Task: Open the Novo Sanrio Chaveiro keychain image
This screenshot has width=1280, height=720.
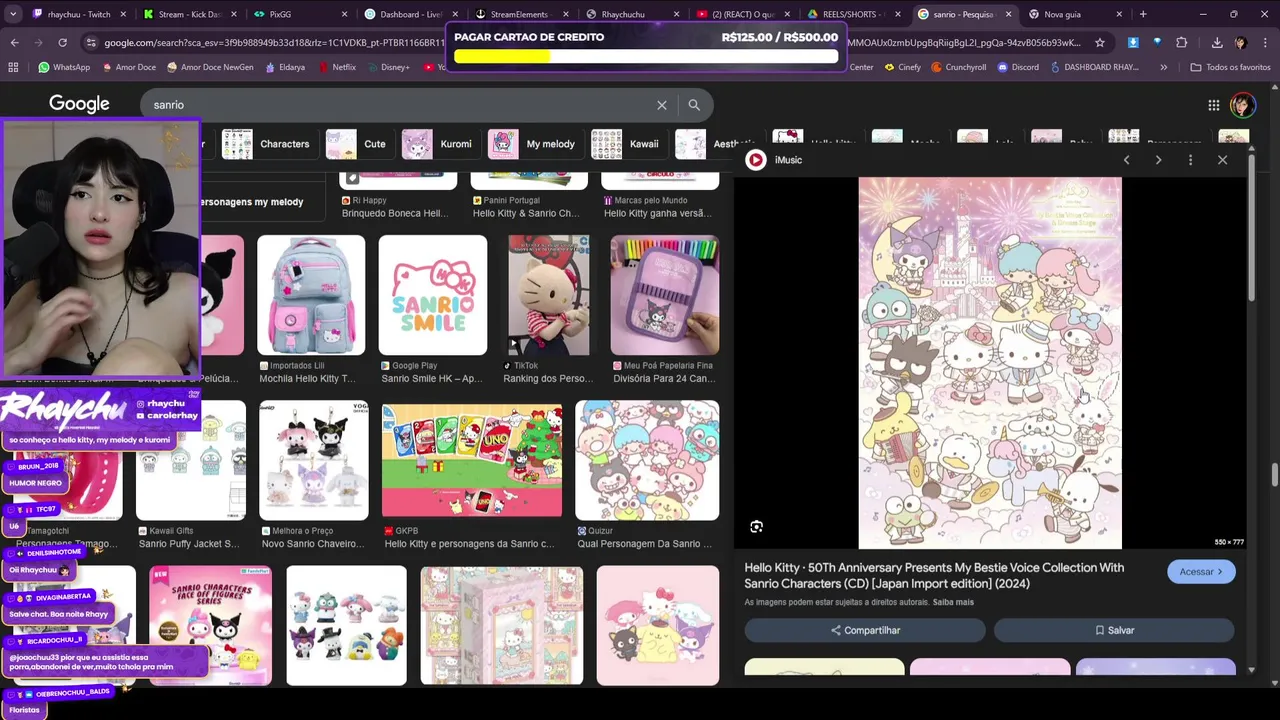Action: click(314, 460)
